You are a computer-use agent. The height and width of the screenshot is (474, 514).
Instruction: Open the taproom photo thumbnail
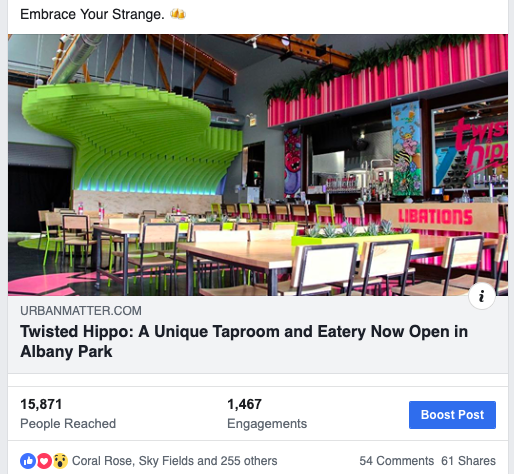pyautogui.click(x=258, y=165)
